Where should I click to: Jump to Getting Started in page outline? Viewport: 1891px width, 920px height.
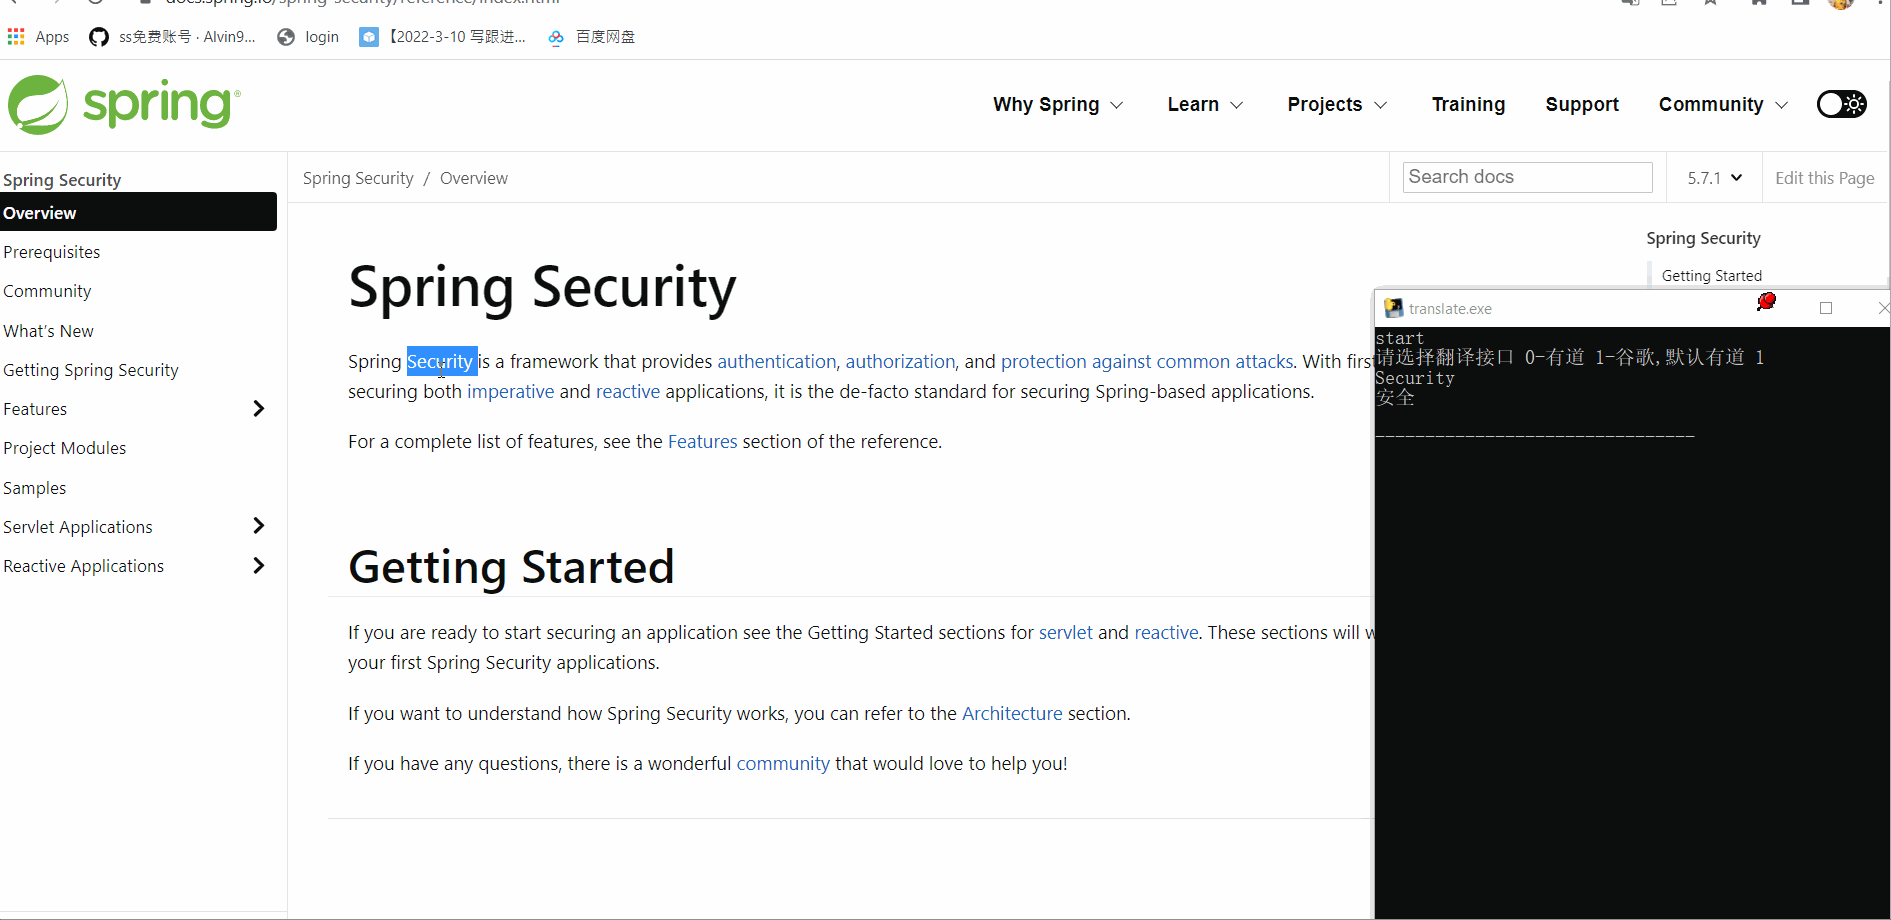click(1711, 276)
